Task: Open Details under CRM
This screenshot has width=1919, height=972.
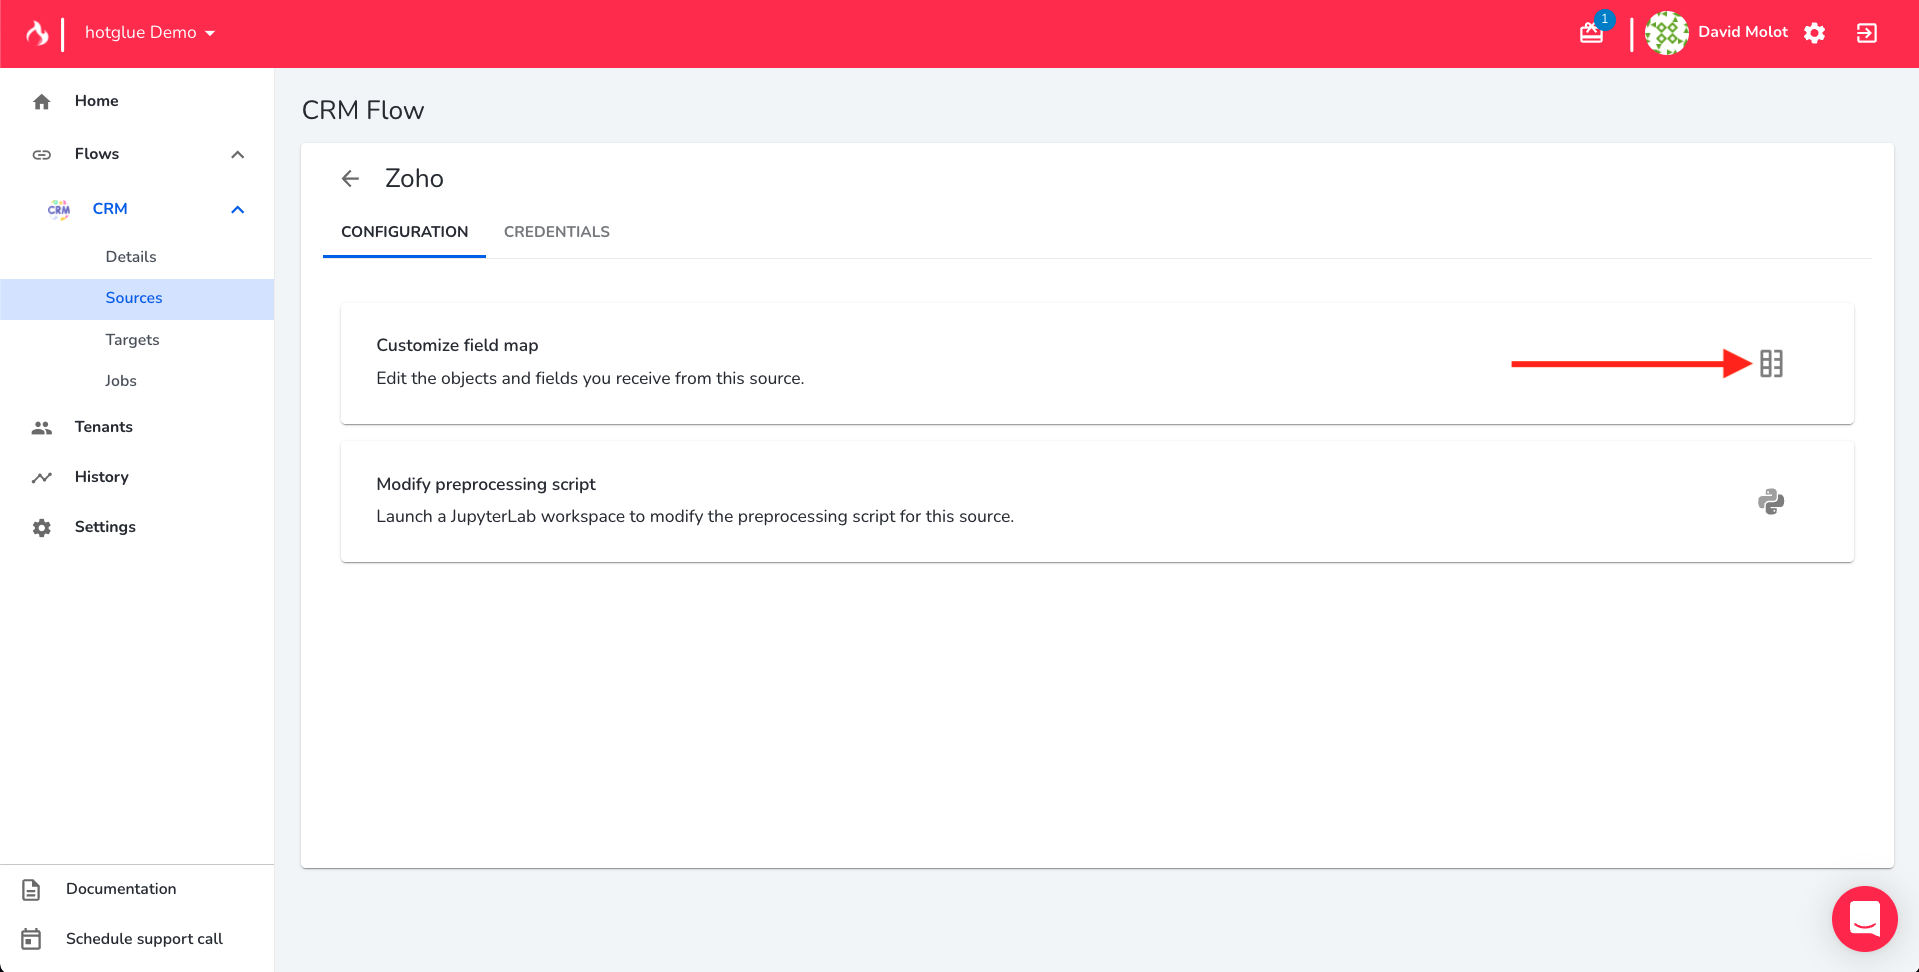Action: [131, 257]
